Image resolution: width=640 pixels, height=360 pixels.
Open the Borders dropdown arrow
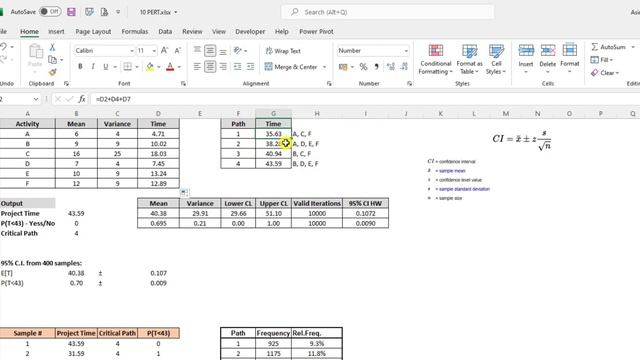coord(137,67)
